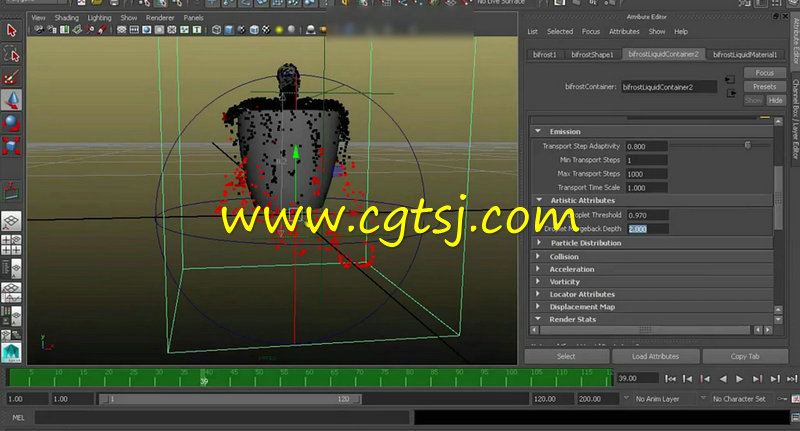
Task: Jump to end of playback range
Action: click(x=791, y=378)
